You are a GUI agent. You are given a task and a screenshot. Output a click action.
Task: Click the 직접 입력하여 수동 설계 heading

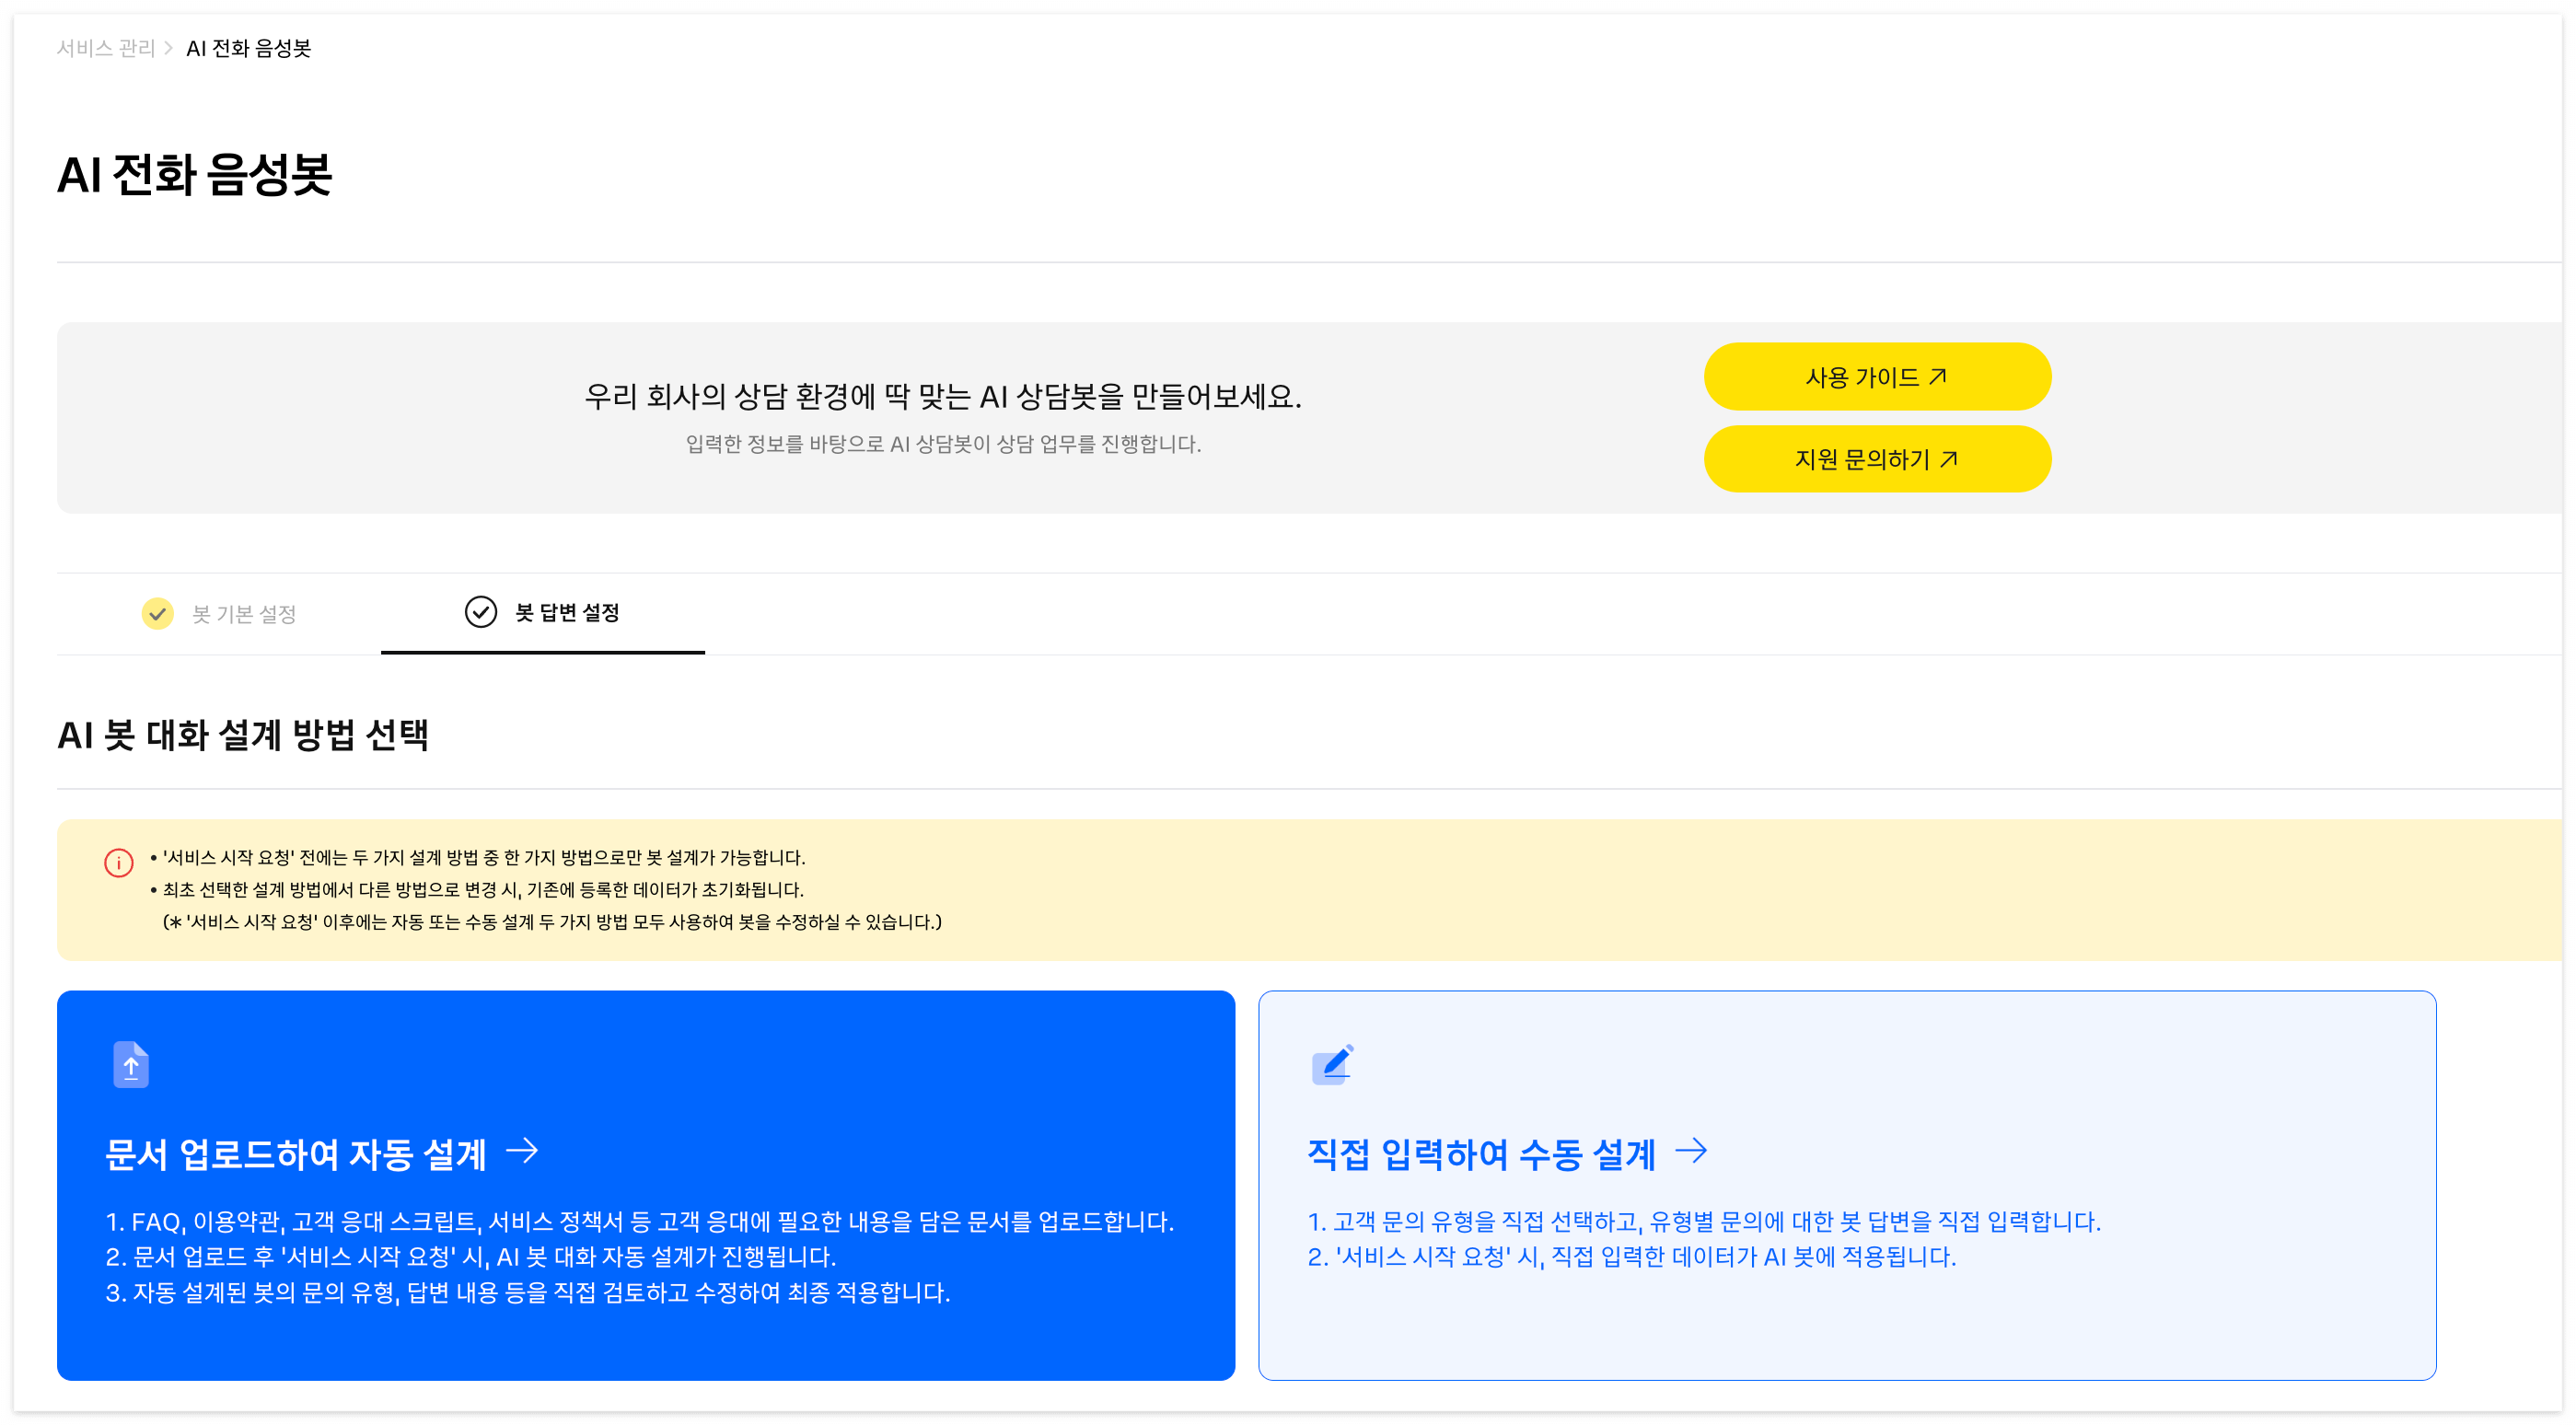(x=1481, y=1154)
